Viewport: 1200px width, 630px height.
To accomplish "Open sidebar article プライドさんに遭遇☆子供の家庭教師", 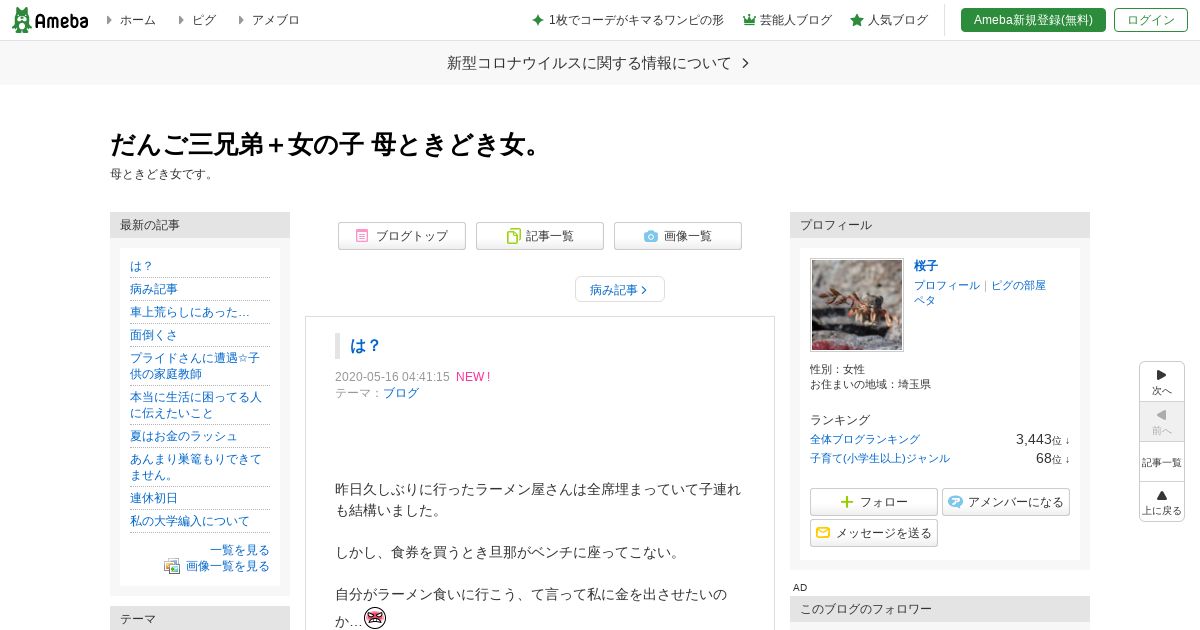I will pyautogui.click(x=195, y=366).
